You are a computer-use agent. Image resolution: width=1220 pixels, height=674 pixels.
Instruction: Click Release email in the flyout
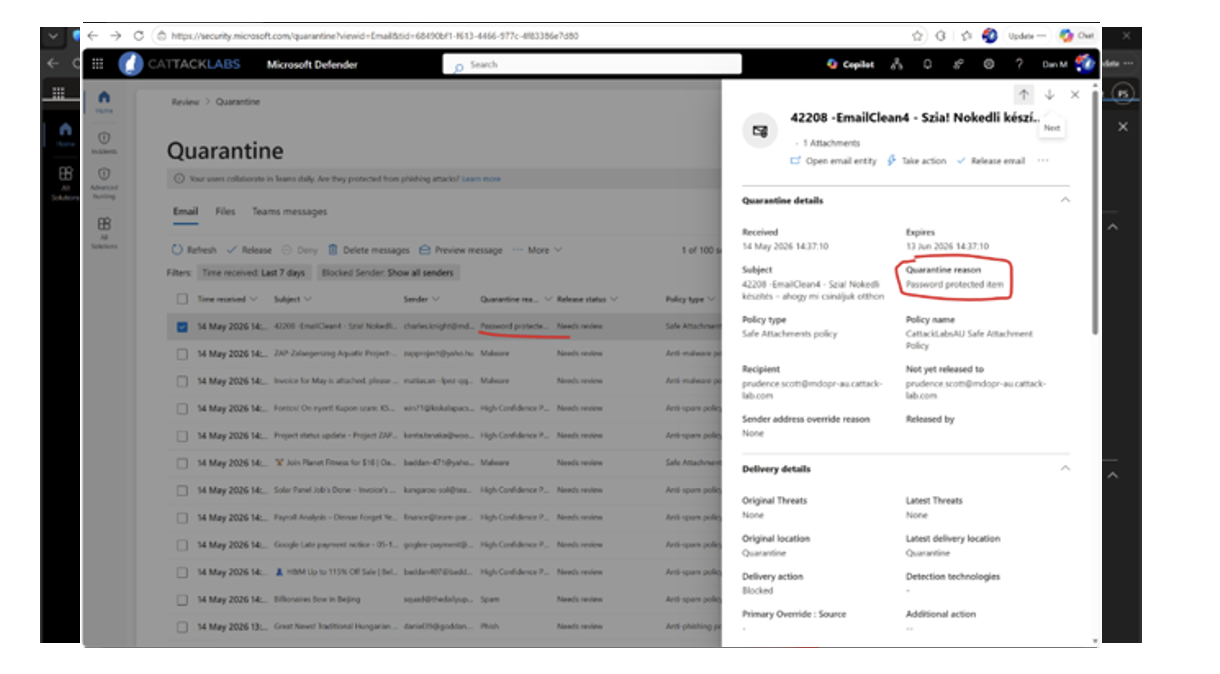(991, 160)
